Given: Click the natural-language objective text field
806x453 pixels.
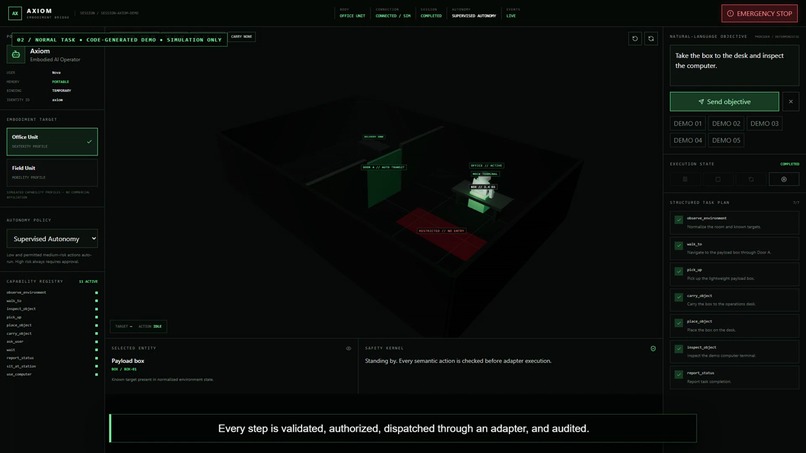Looking at the screenshot, I should (734, 65).
